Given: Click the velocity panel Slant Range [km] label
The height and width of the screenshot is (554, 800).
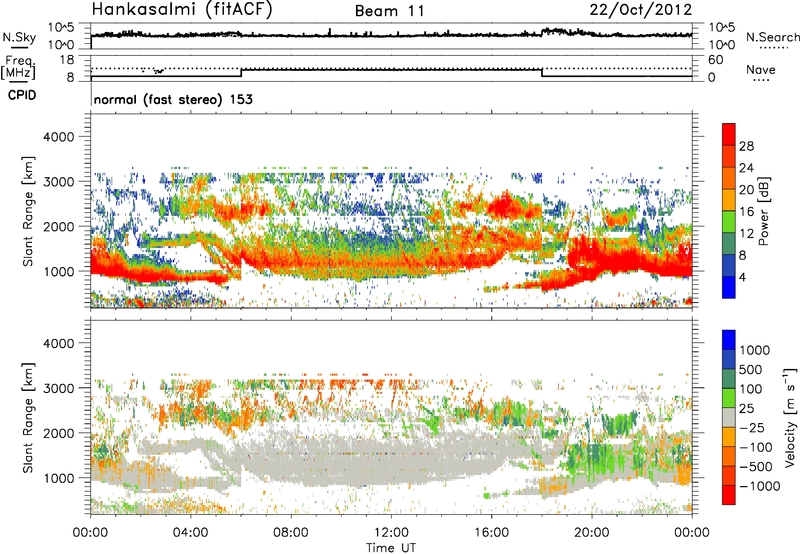Looking at the screenshot, I should pyautogui.click(x=29, y=417).
